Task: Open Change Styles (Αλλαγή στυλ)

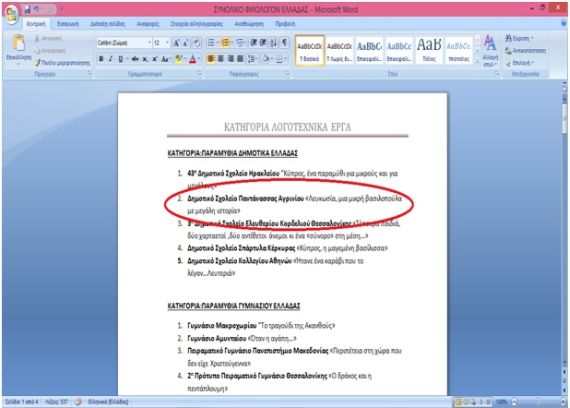Action: pyautogui.click(x=490, y=51)
